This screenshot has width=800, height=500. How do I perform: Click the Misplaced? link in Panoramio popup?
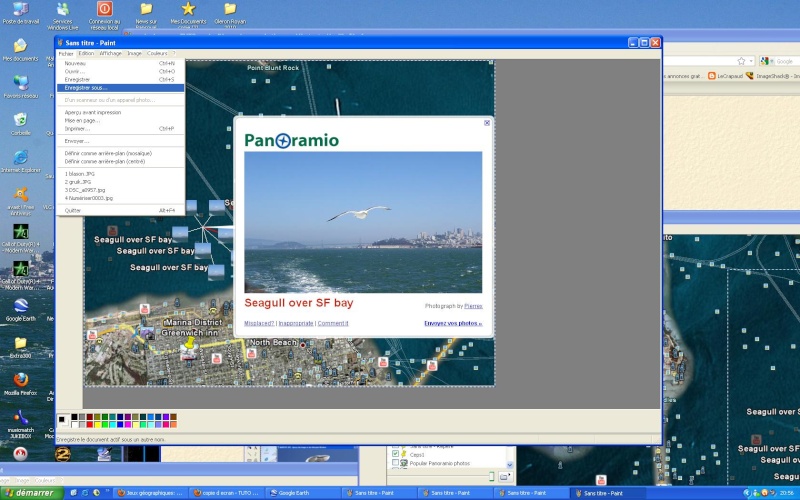[259, 323]
